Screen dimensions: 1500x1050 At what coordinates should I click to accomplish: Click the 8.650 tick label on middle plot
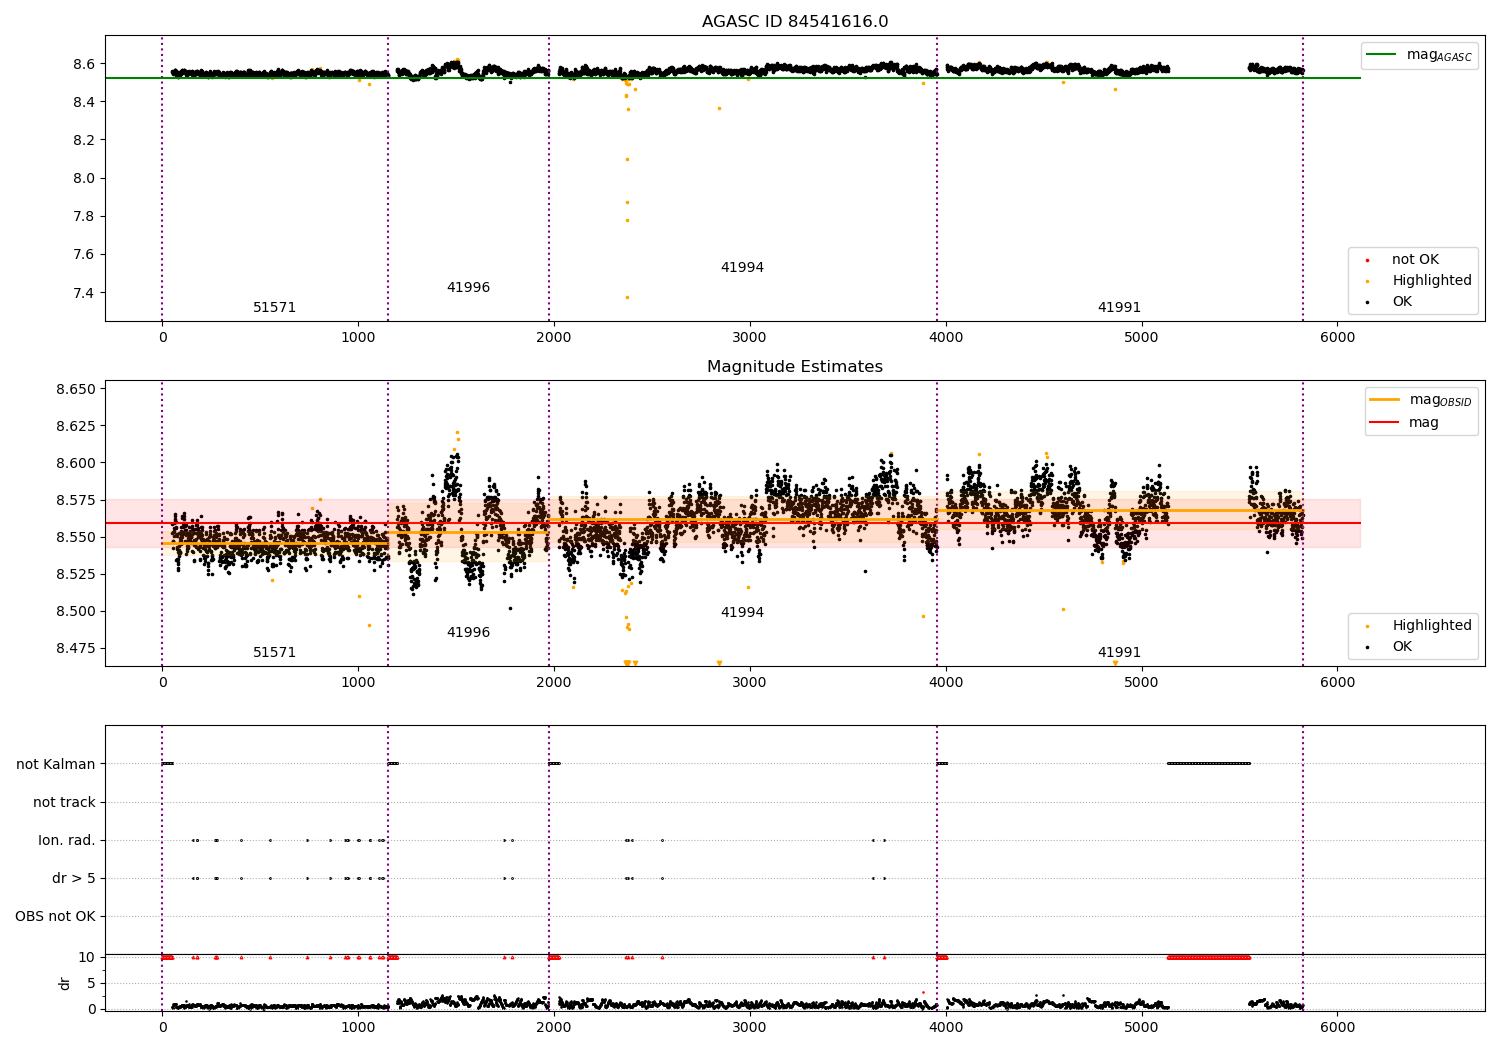tap(76, 389)
